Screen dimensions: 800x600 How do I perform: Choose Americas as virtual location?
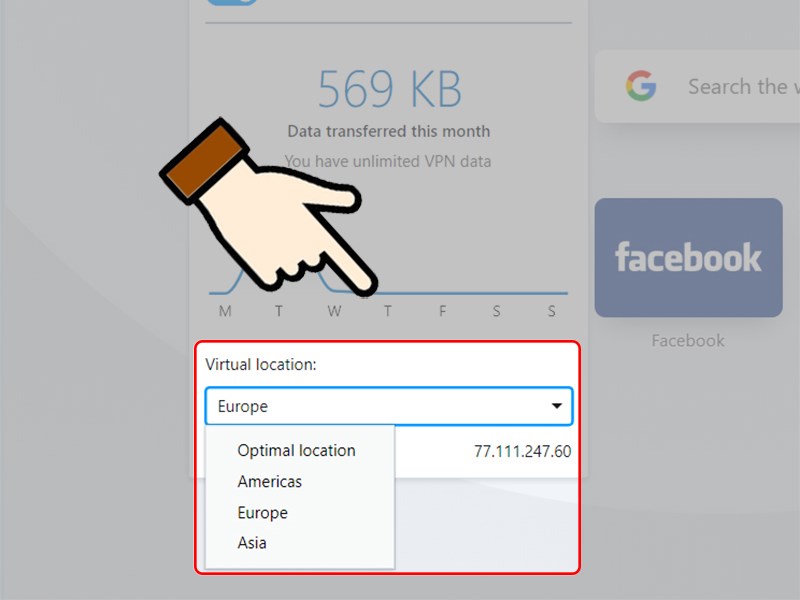pos(270,482)
